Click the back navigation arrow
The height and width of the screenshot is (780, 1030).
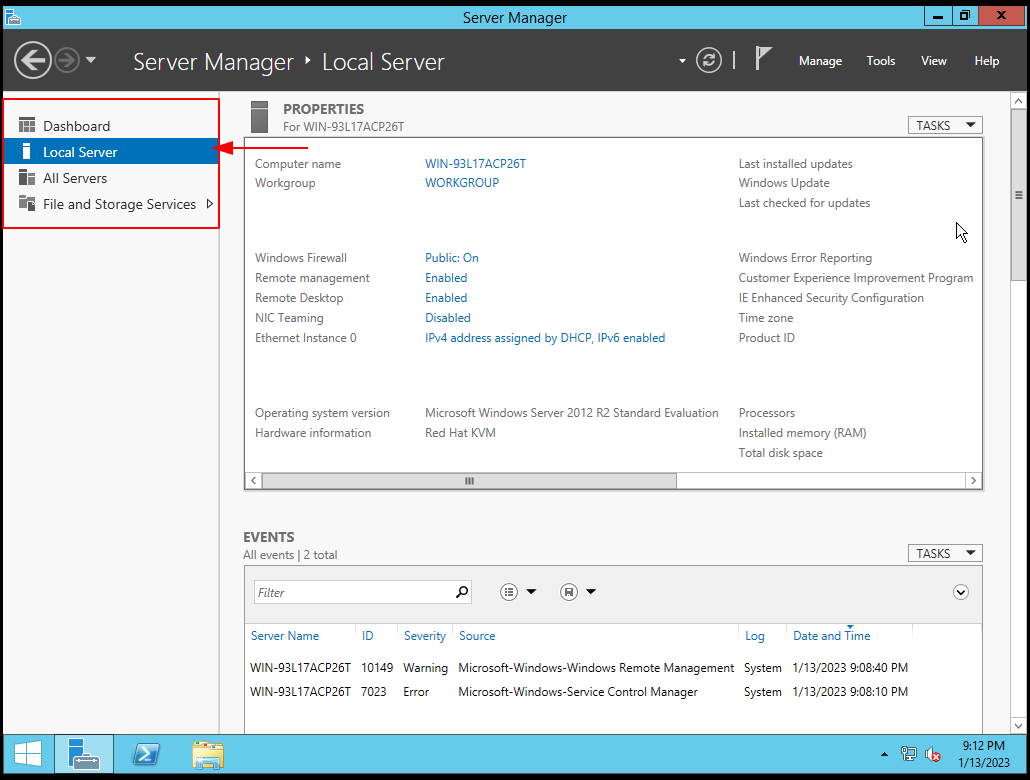pos(32,60)
